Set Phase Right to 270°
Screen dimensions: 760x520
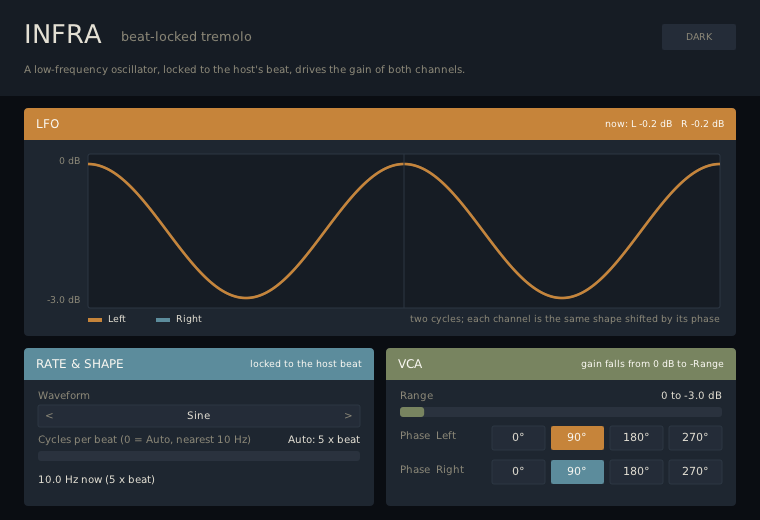point(695,472)
